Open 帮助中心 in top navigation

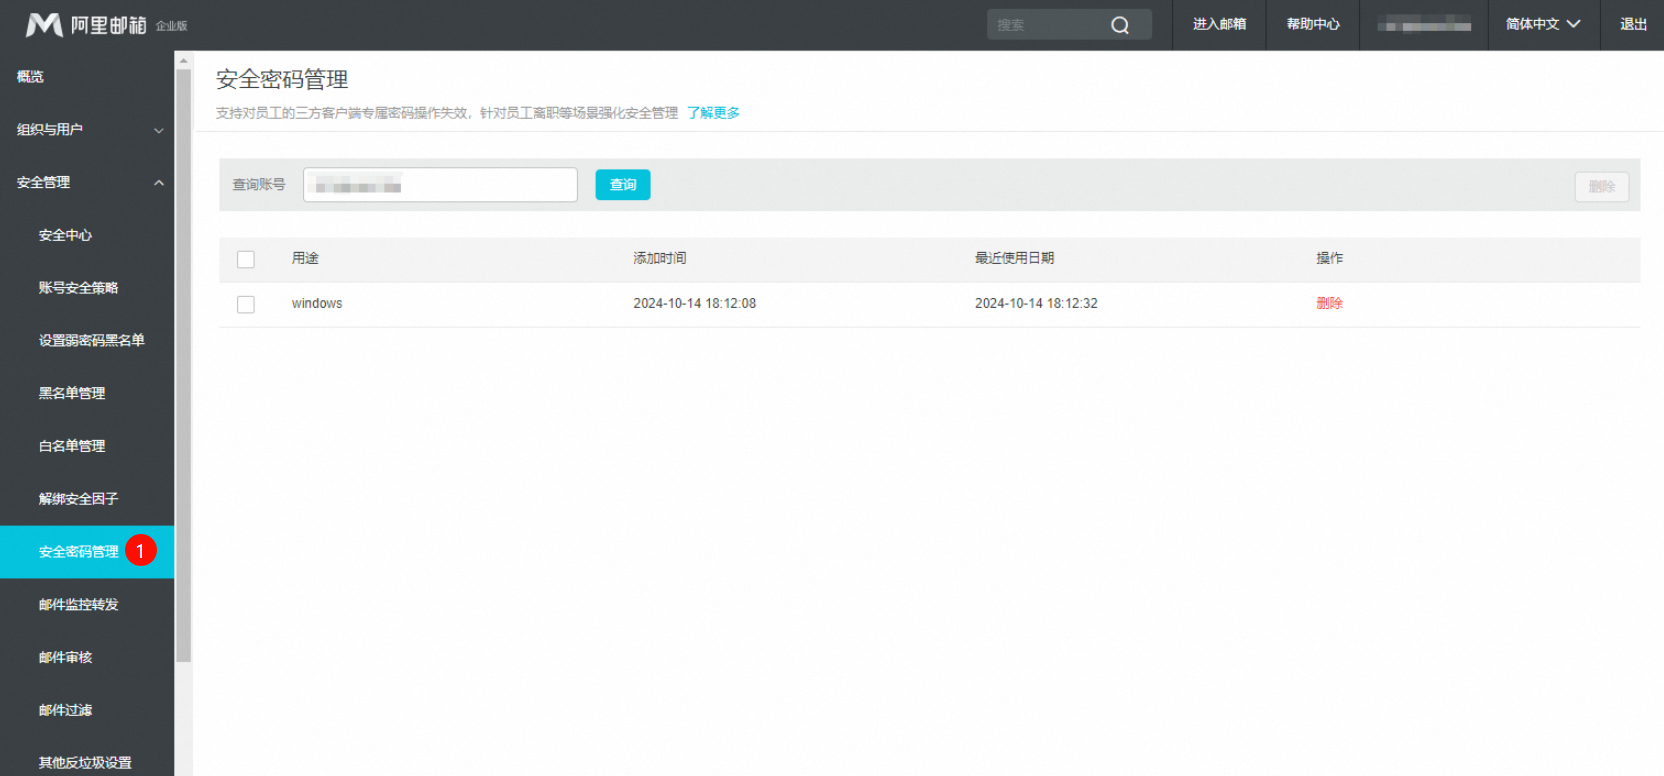[x=1312, y=24]
